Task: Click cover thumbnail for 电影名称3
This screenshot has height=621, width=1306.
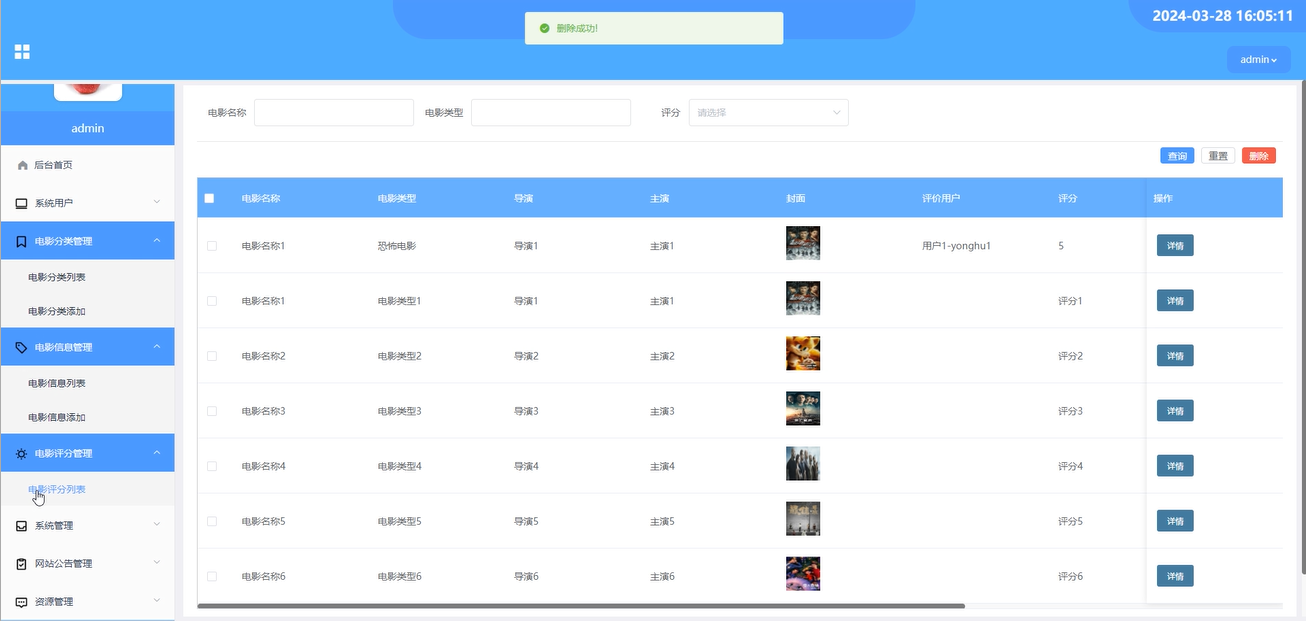Action: click(x=803, y=408)
